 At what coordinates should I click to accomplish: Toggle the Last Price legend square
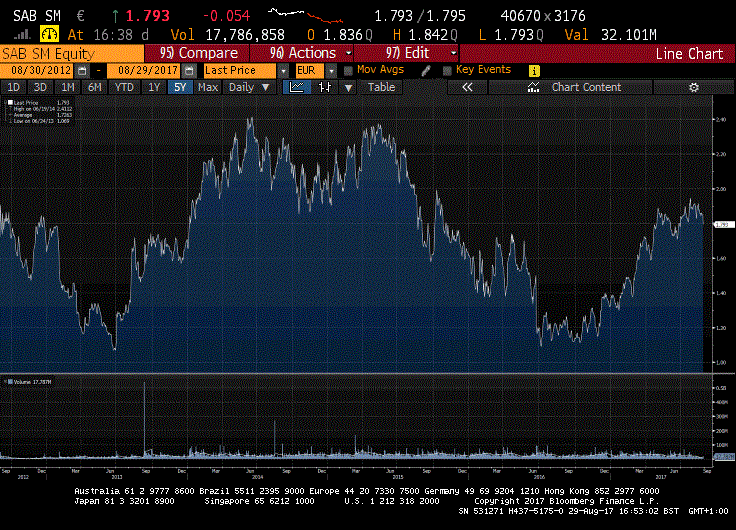(x=10, y=102)
